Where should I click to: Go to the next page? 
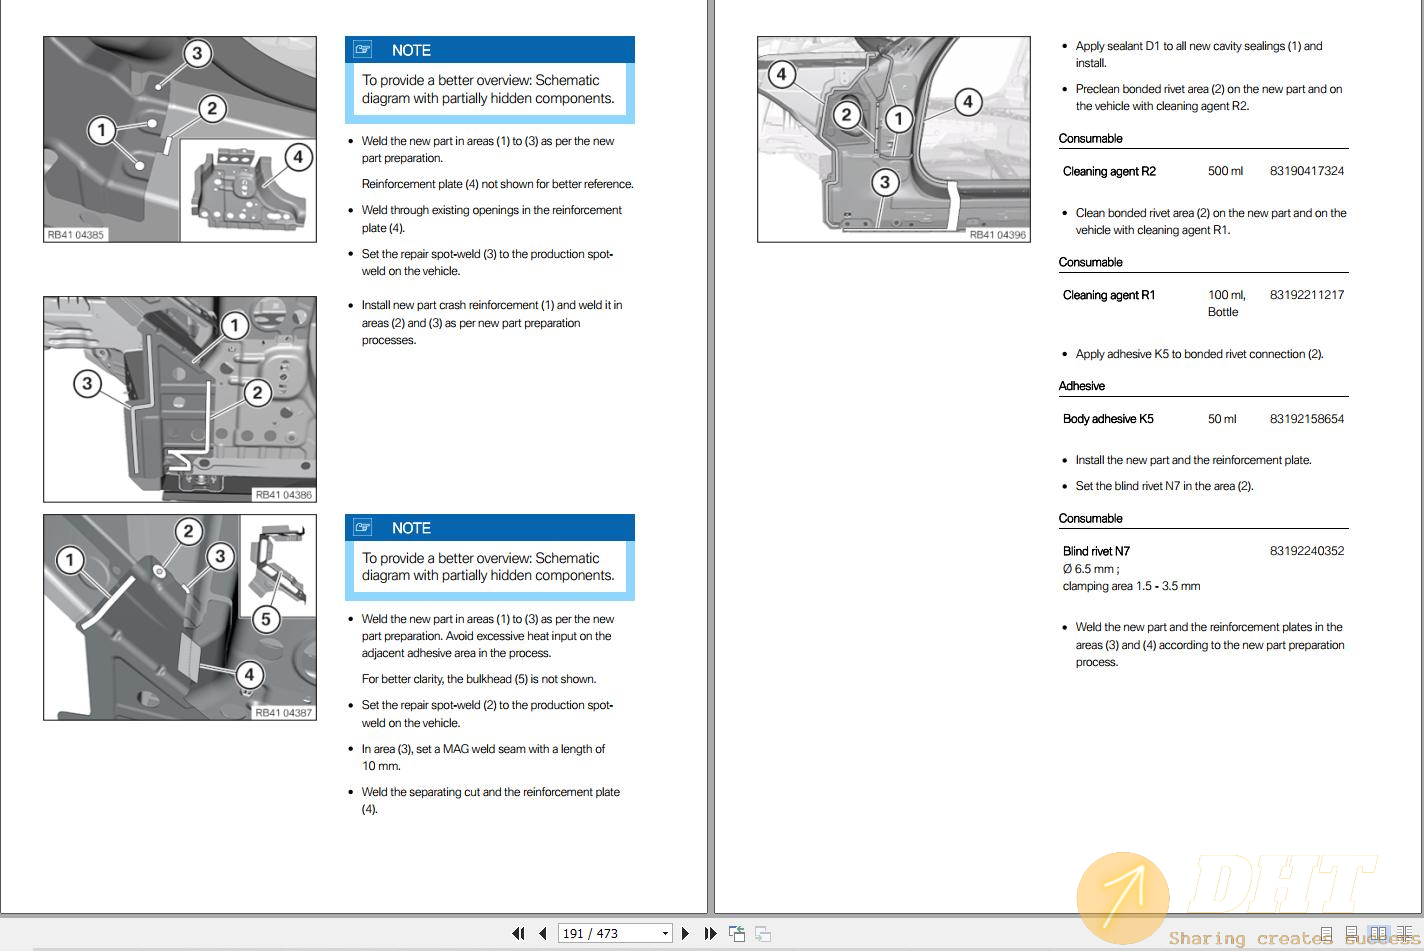tap(685, 933)
